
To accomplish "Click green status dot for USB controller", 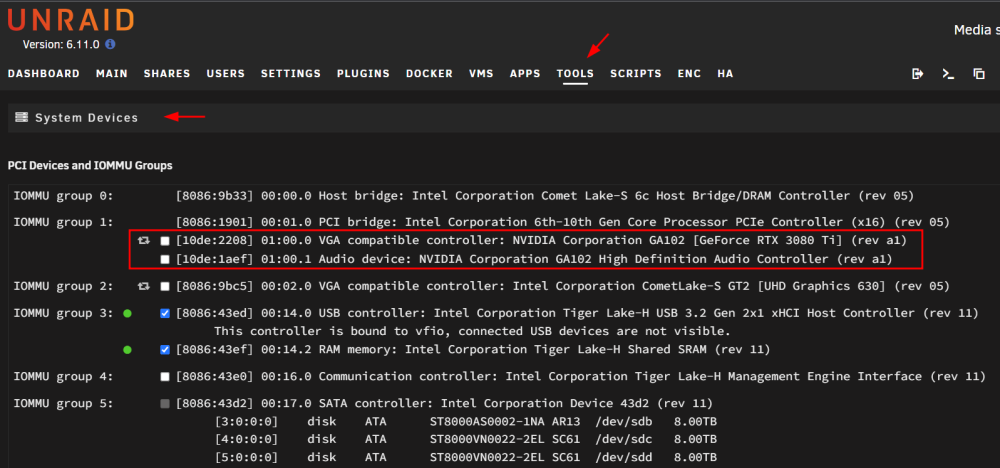I will pyautogui.click(x=128, y=313).
